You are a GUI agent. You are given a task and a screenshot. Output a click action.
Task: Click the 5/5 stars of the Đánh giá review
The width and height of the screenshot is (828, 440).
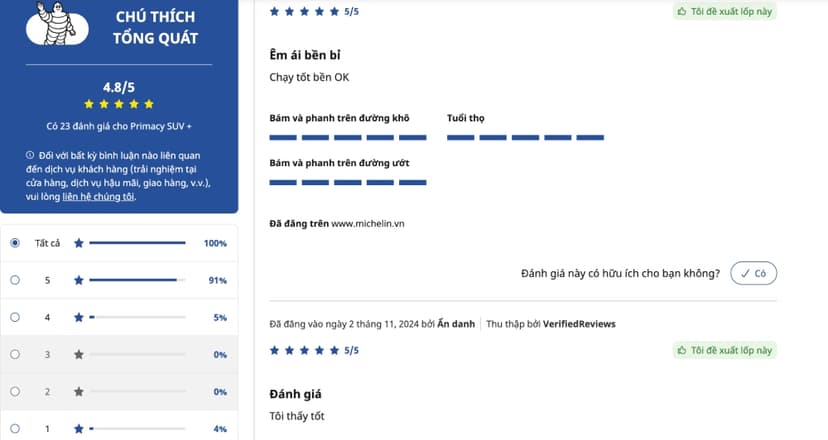point(314,350)
